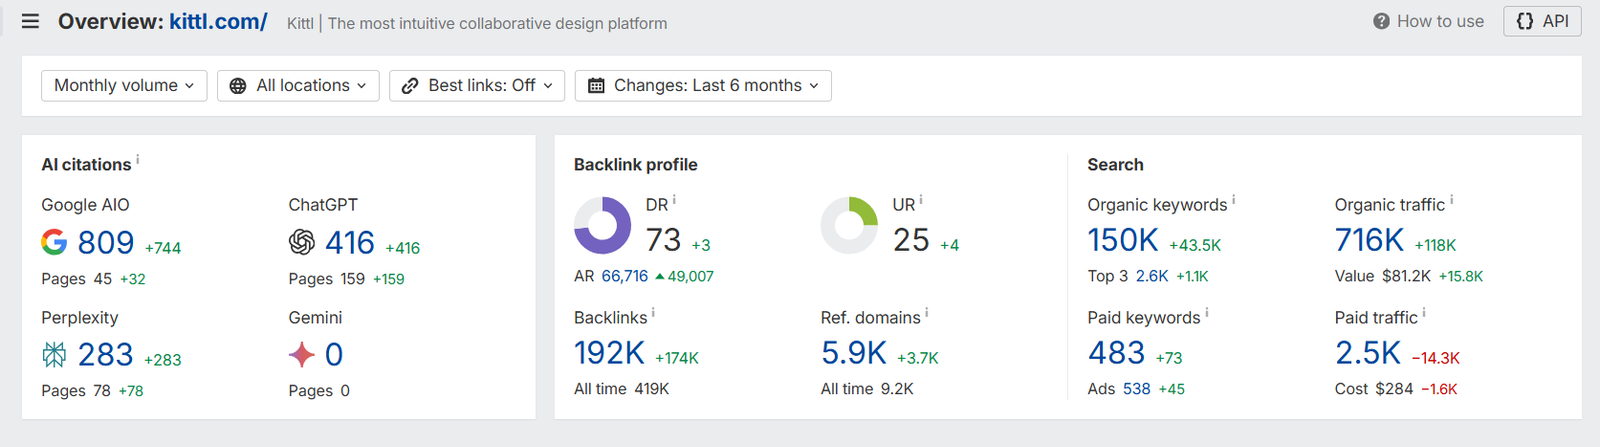Open the 2.5K paid traffic report
Image resolution: width=1600 pixels, height=447 pixels.
click(x=1368, y=352)
